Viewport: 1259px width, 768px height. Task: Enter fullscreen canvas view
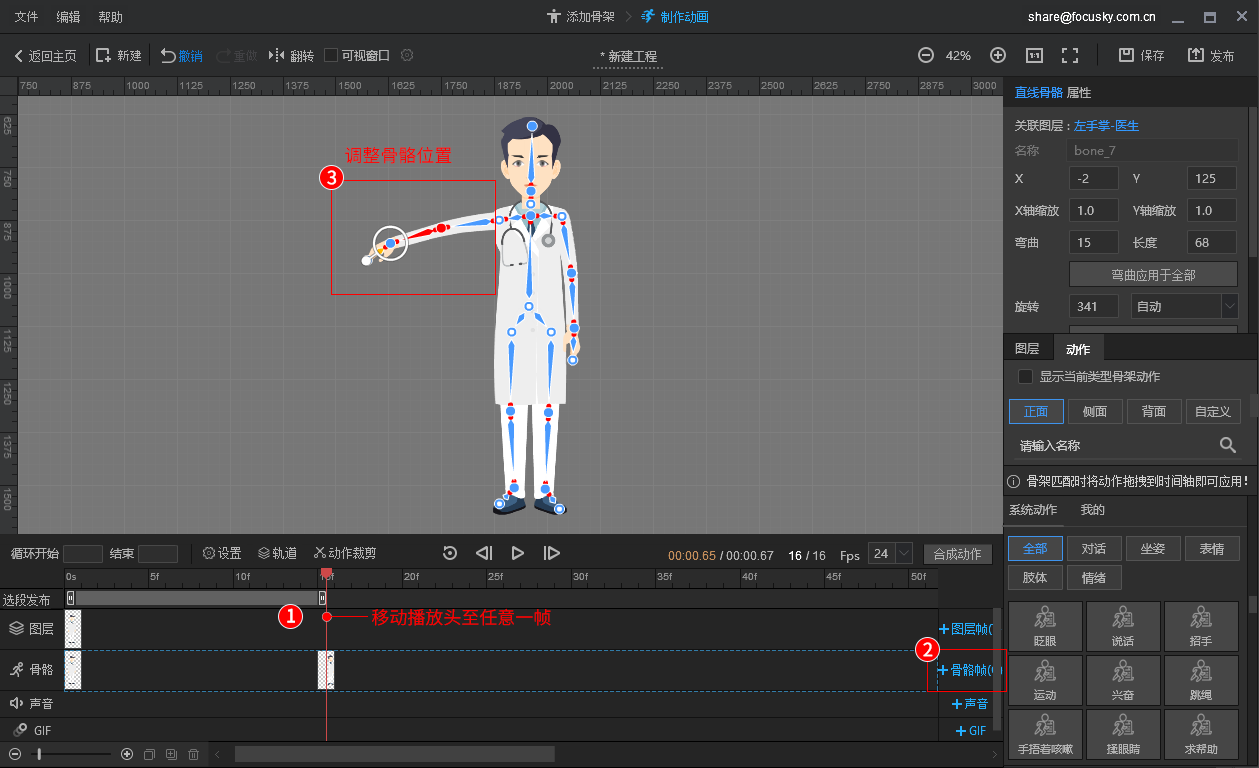[x=1069, y=56]
